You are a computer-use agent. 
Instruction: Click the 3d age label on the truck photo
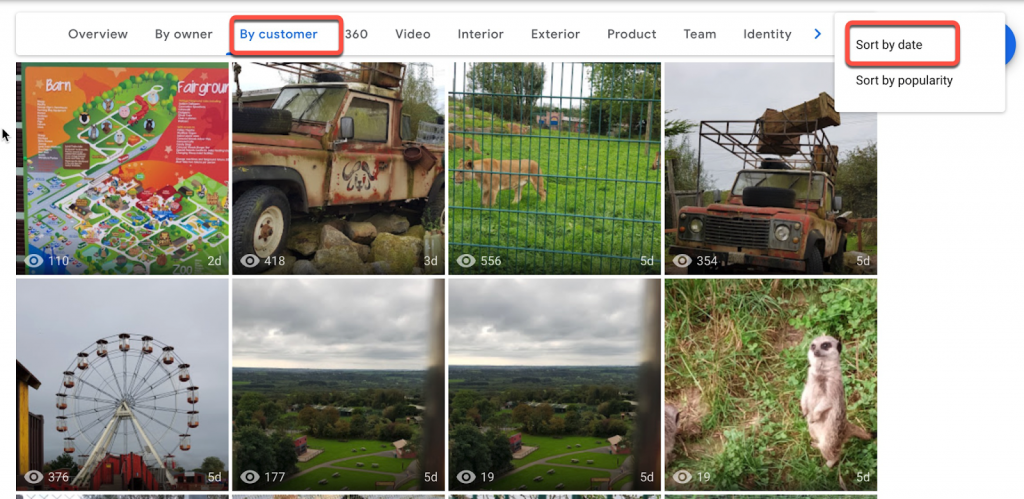pos(430,261)
